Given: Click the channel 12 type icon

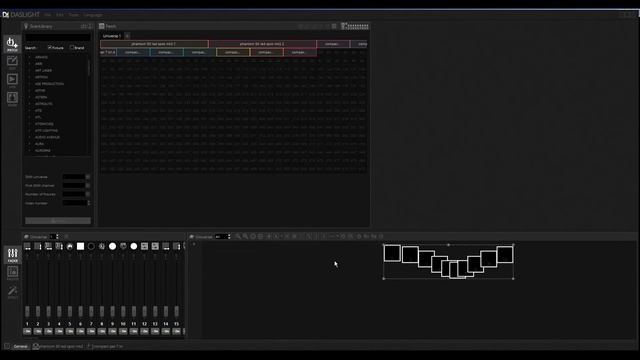Looking at the screenshot, I should (144, 246).
